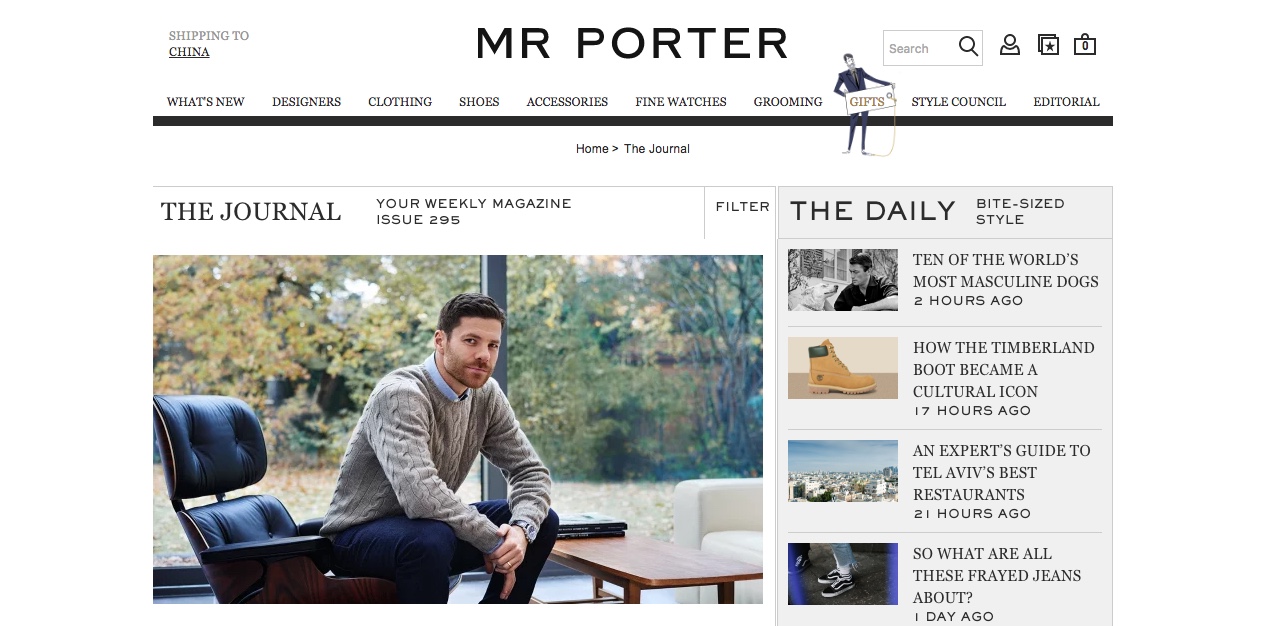
Task: Go to the Editorial section
Action: [1066, 102]
